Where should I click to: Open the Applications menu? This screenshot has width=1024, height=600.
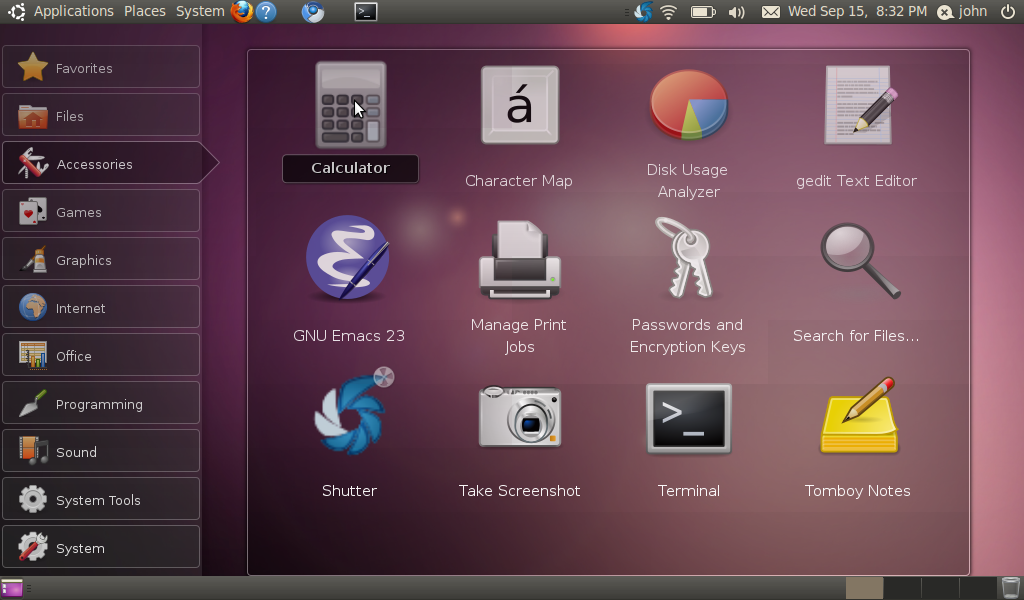[73, 11]
